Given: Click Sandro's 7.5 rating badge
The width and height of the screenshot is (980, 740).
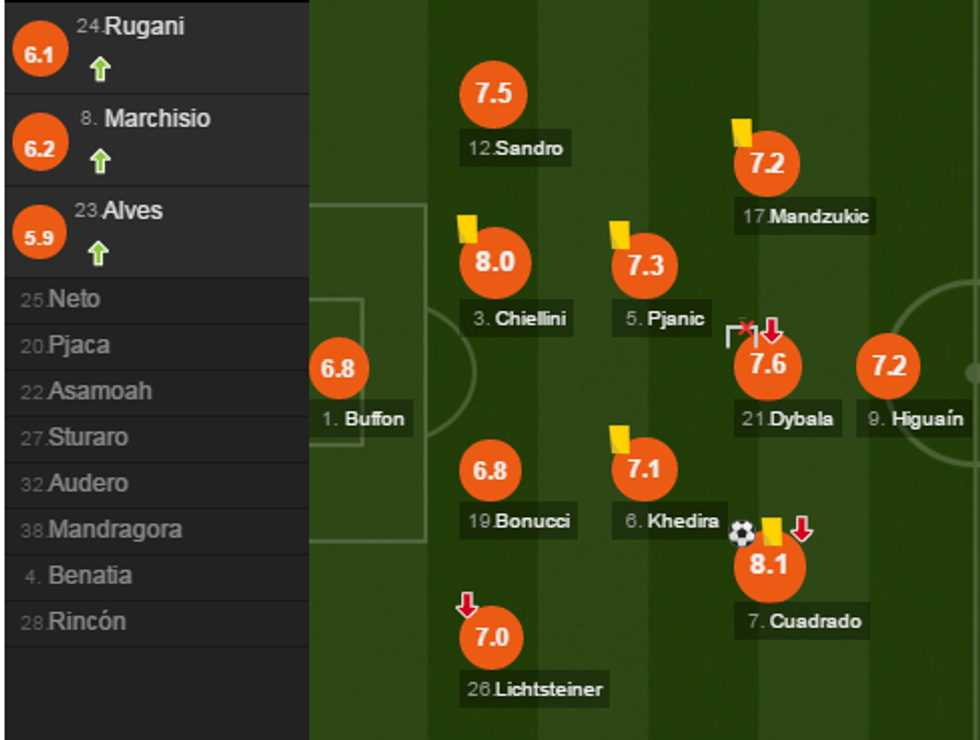Looking at the screenshot, I should [493, 94].
